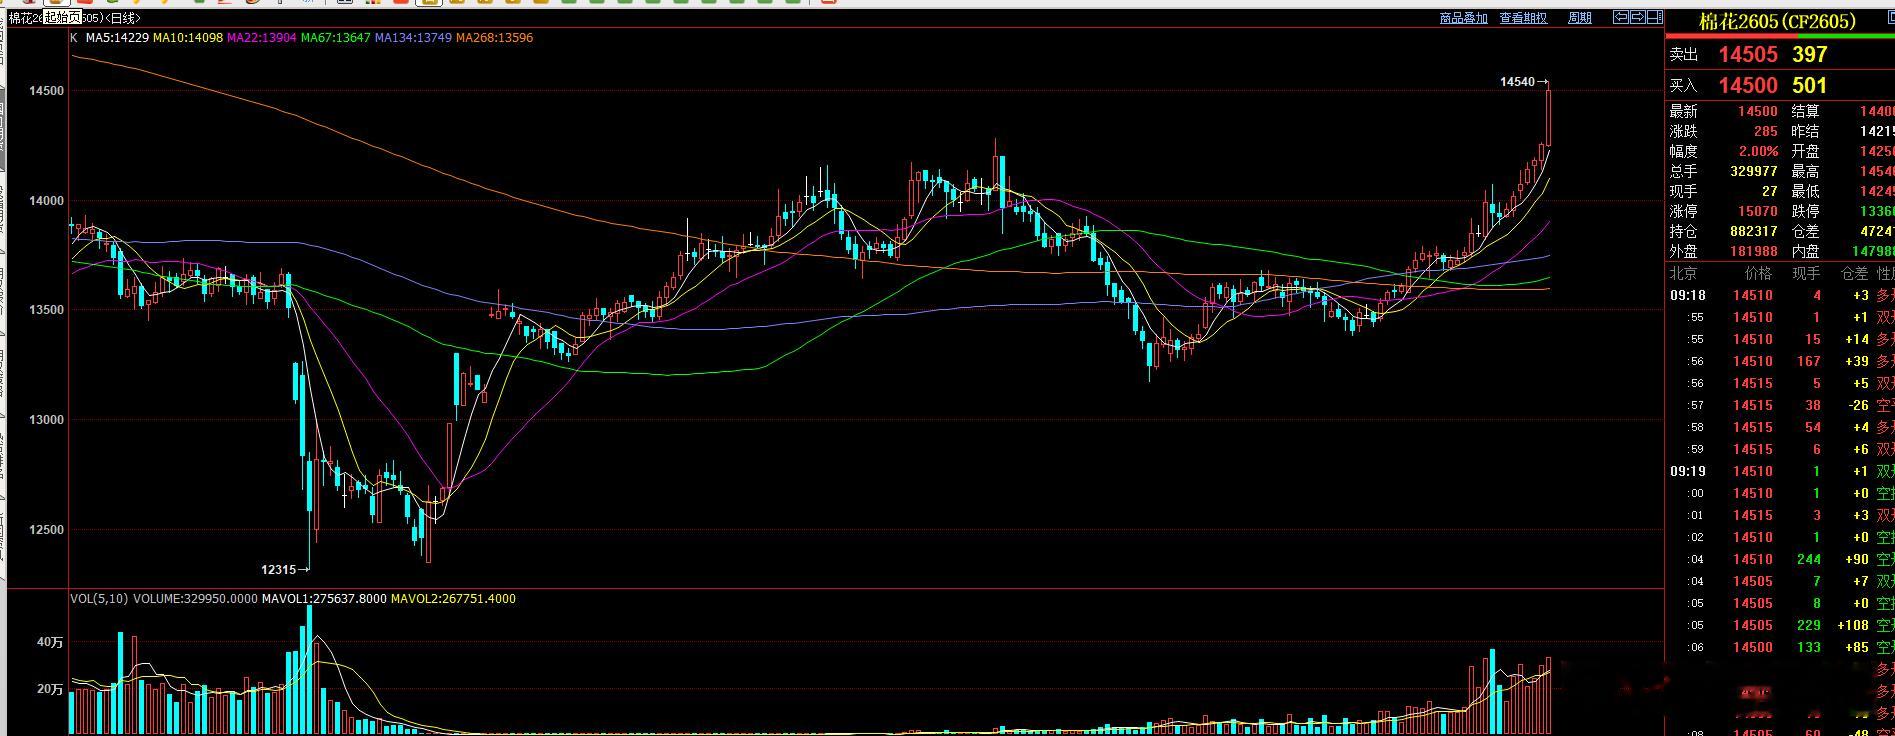Click the 结算 label

pos(1805,112)
